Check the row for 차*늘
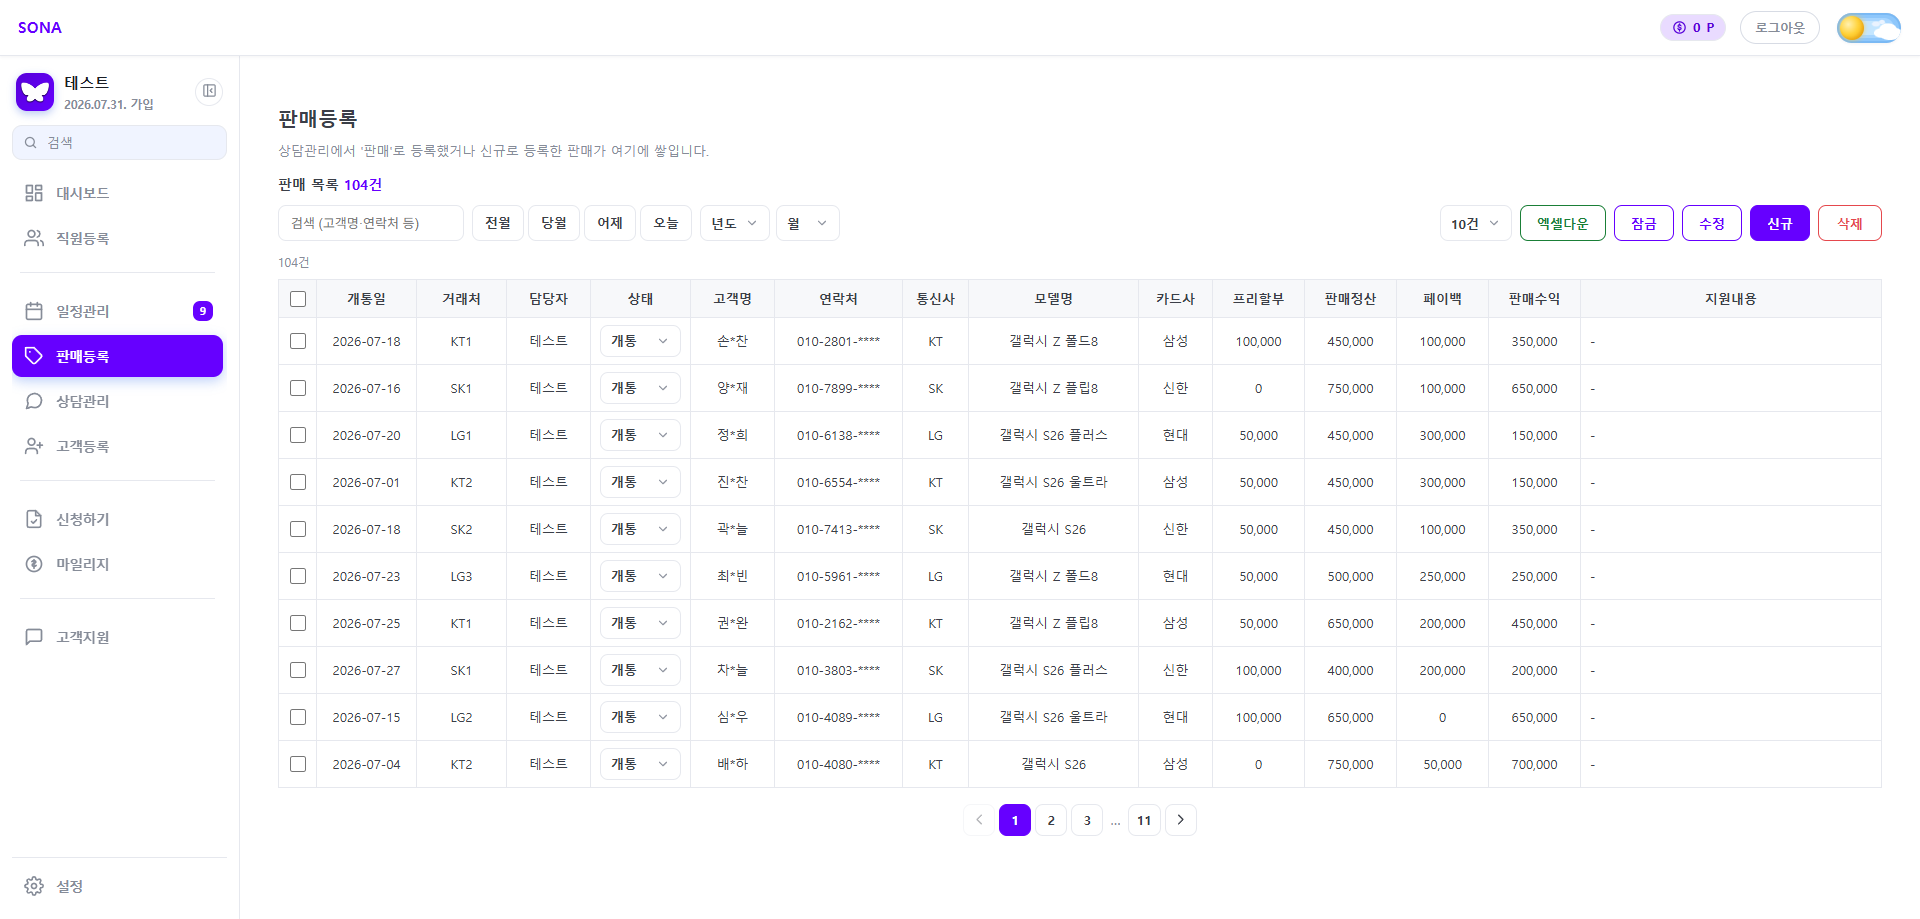 [298, 670]
